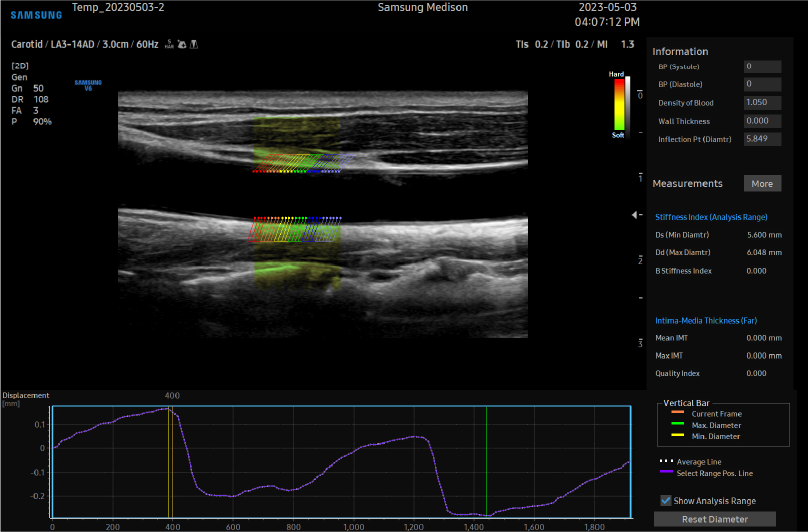
Task: Select the green Max. Diameter bar in graph
Action: [x=486, y=462]
